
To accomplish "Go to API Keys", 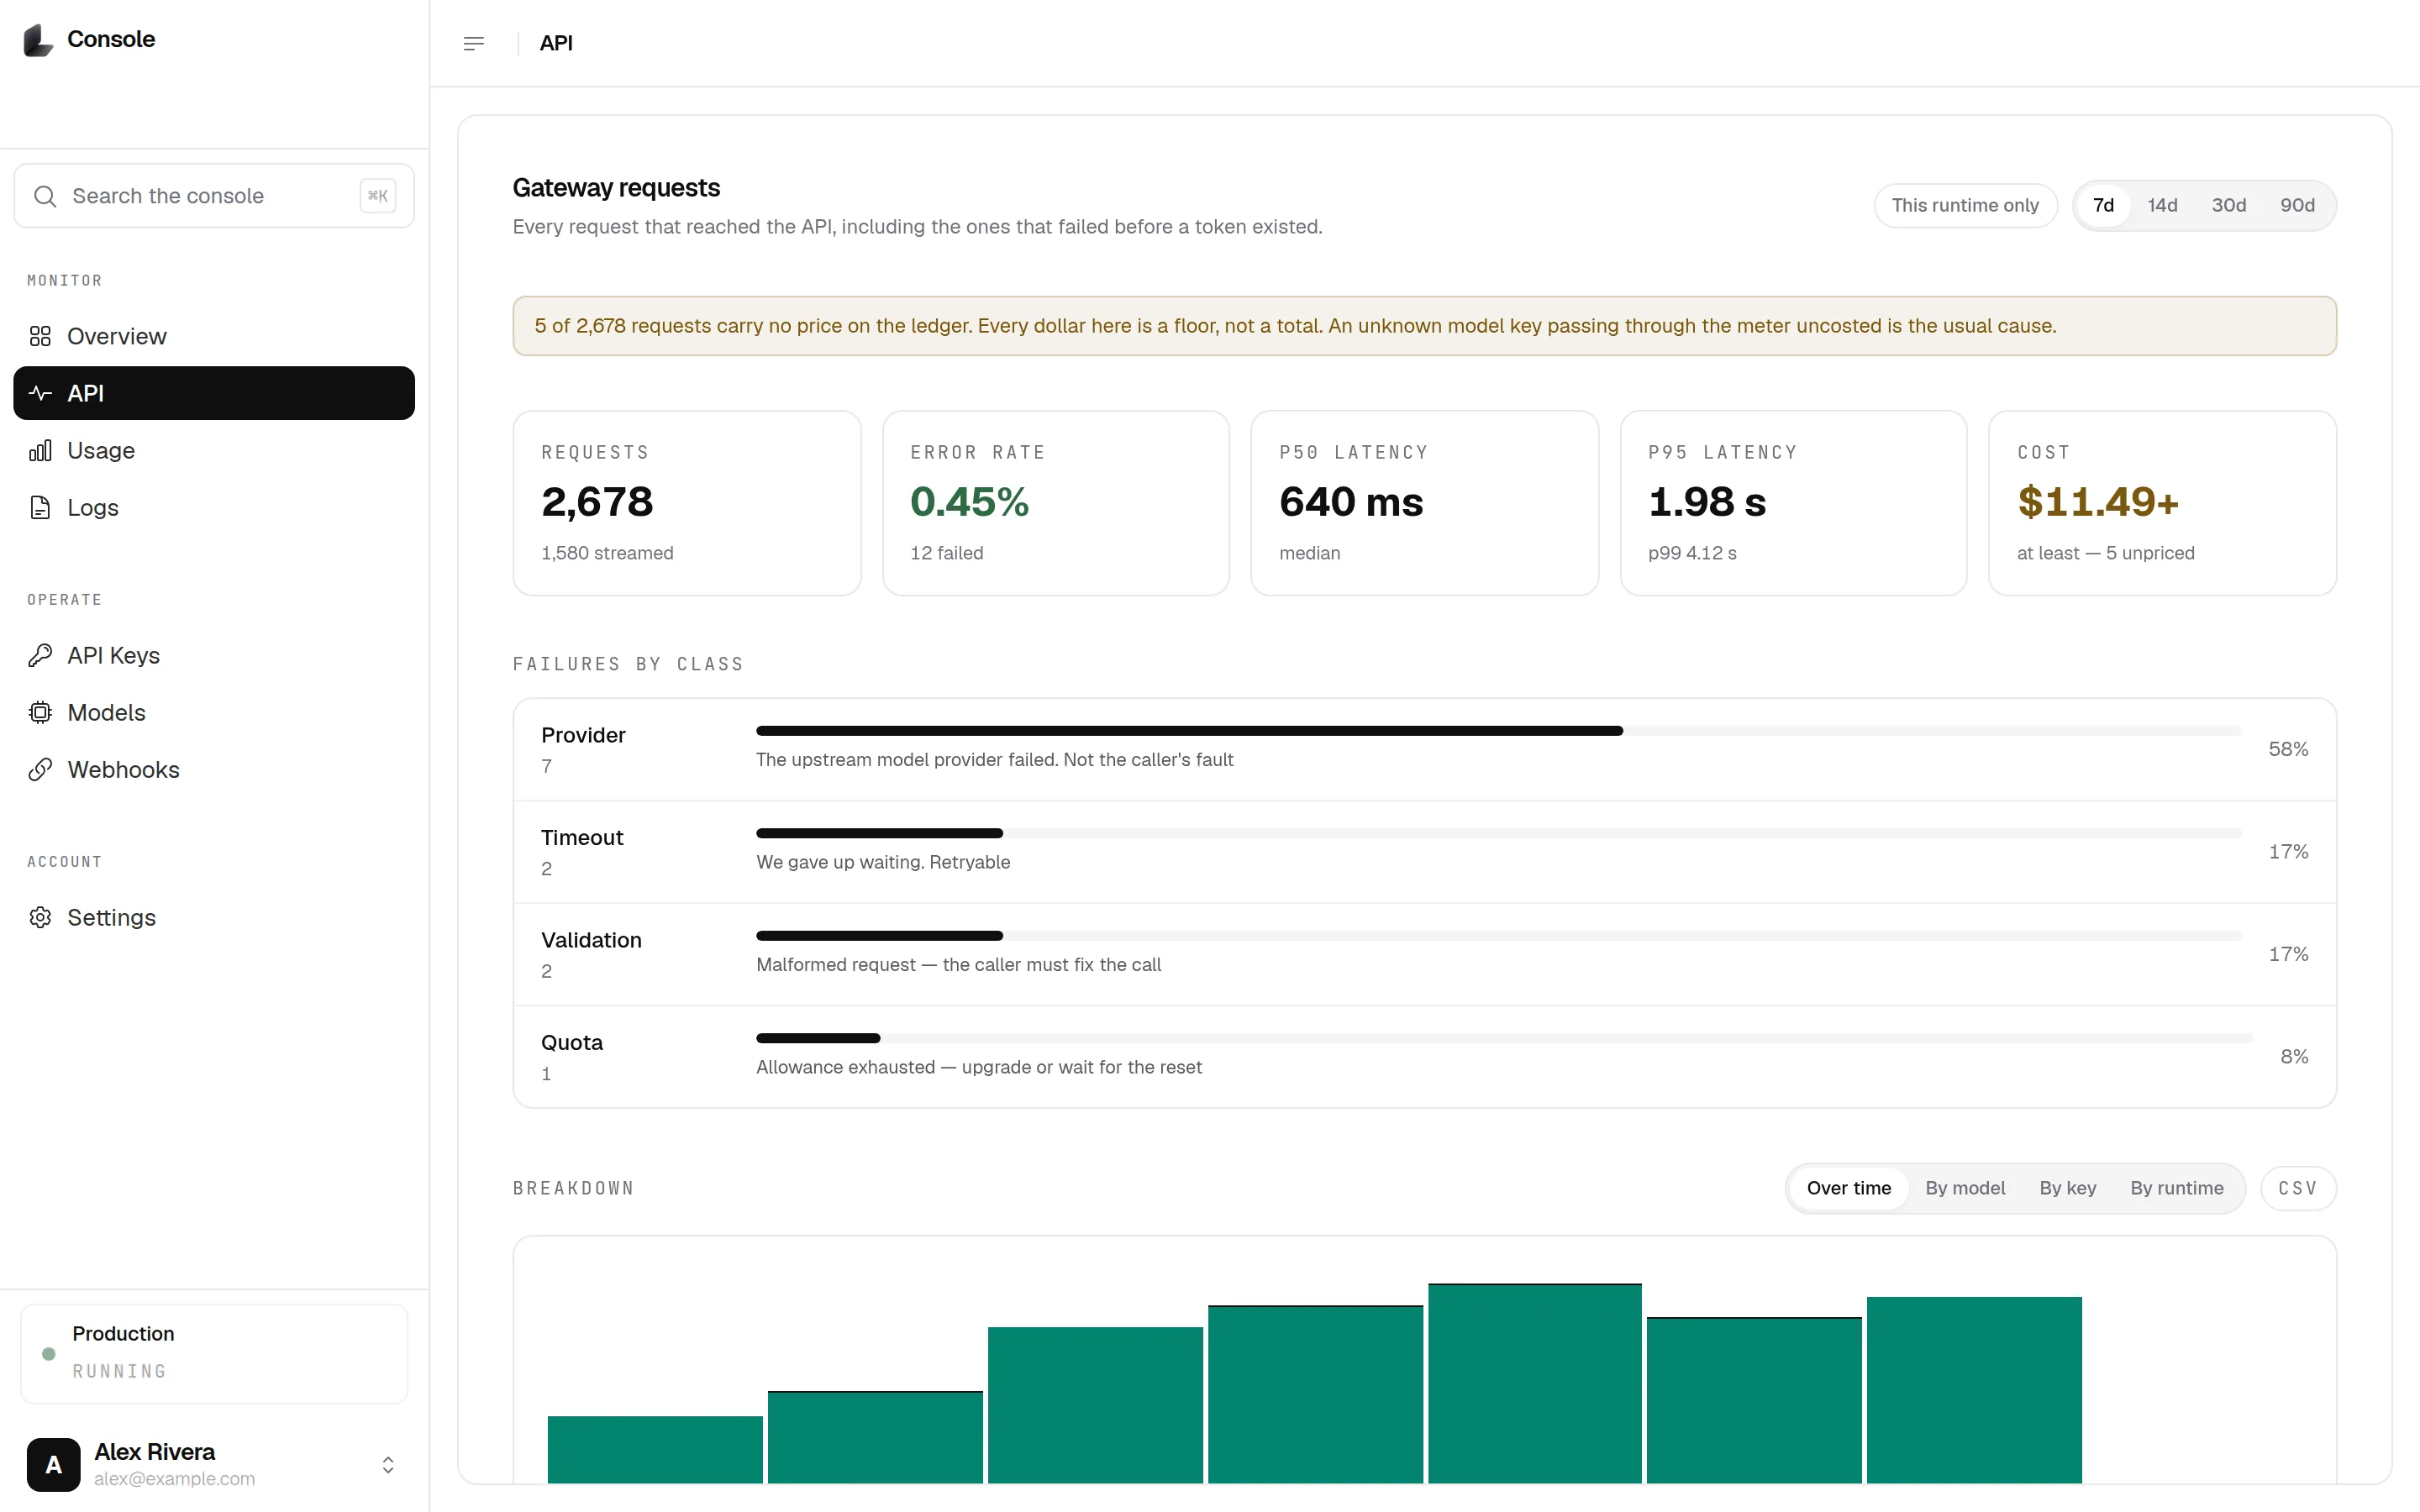I will tap(214, 655).
